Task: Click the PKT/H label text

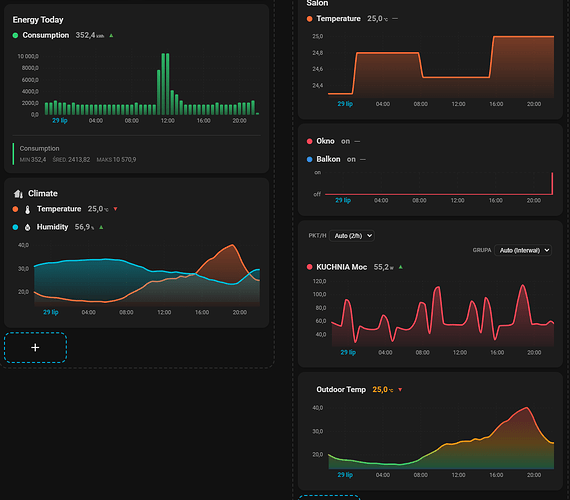Action: tap(317, 236)
